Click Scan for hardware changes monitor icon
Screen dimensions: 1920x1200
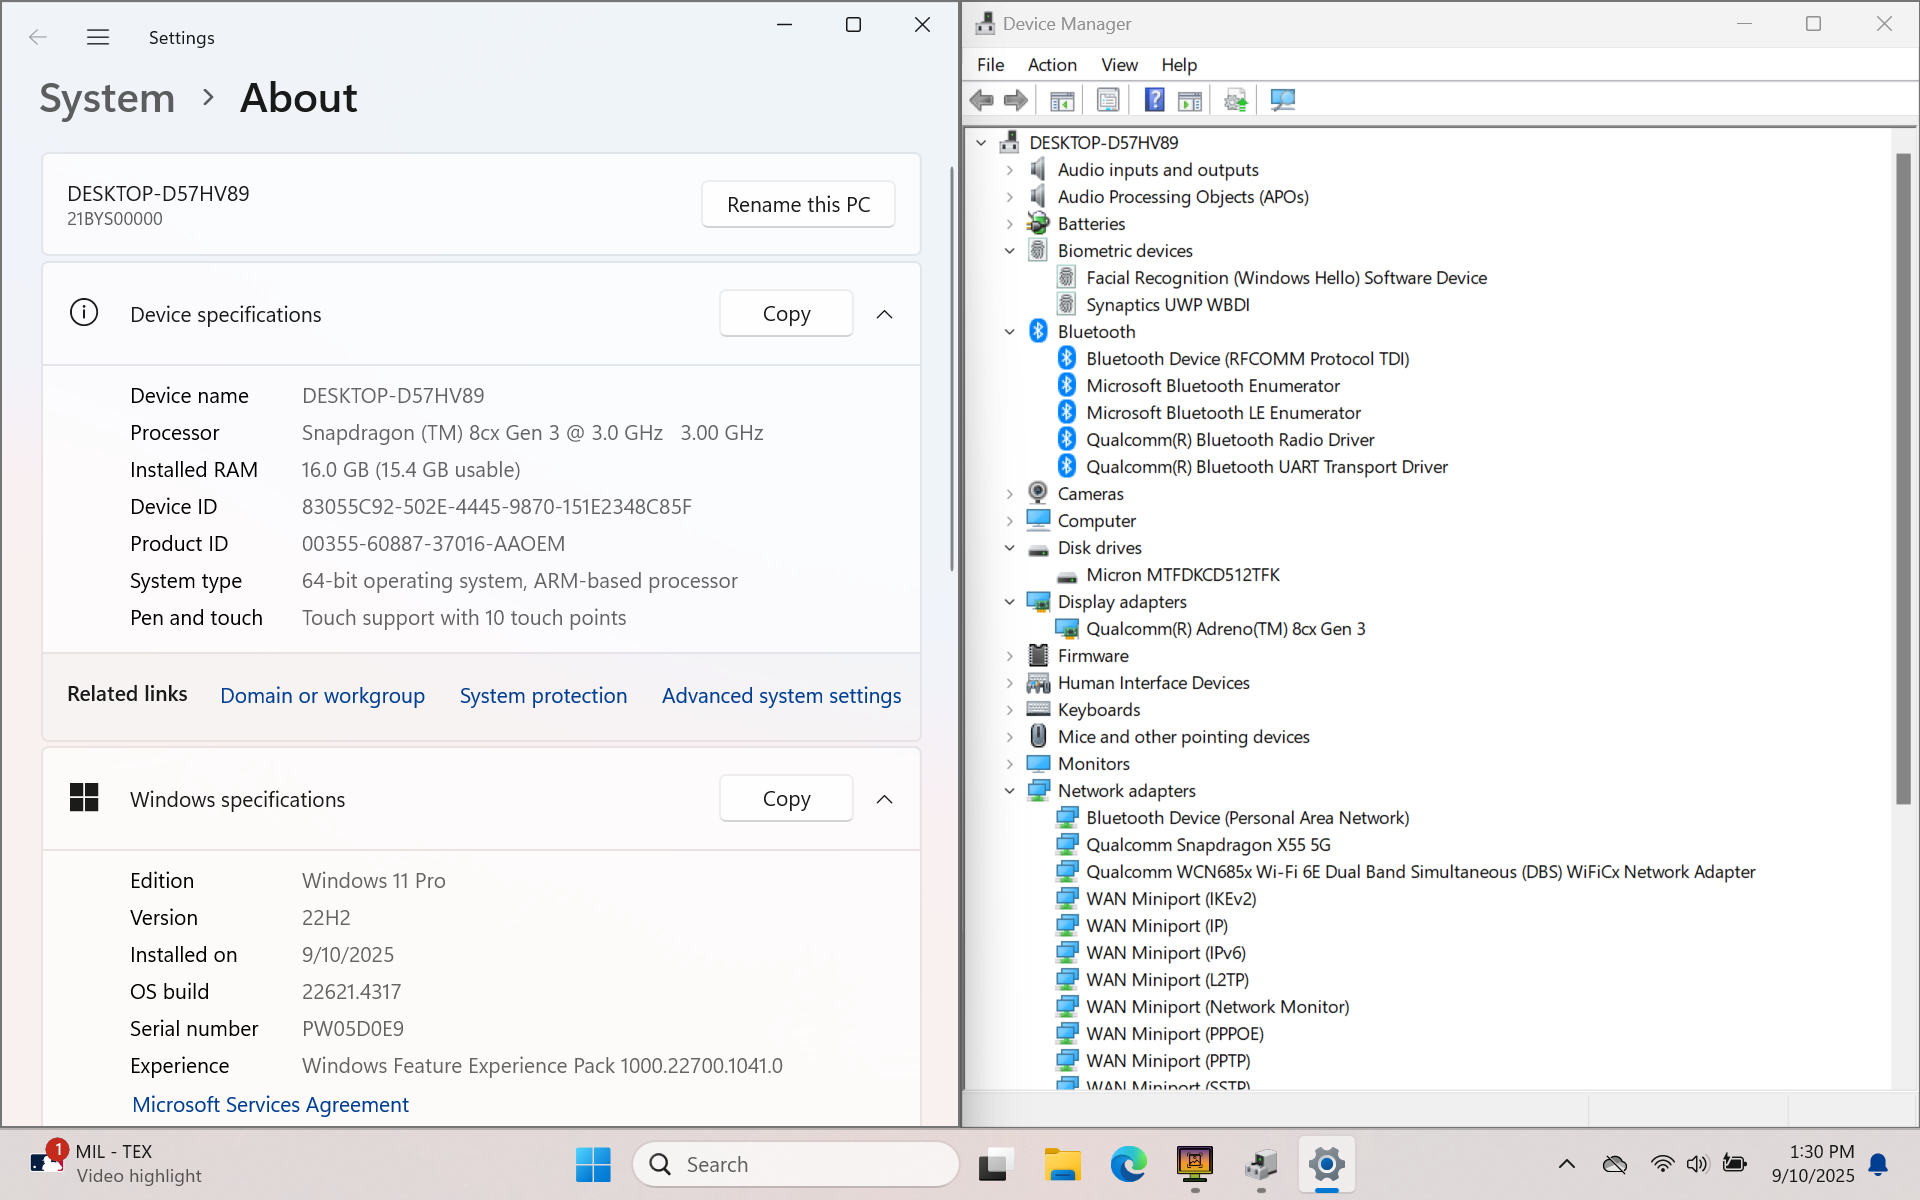tap(1282, 100)
